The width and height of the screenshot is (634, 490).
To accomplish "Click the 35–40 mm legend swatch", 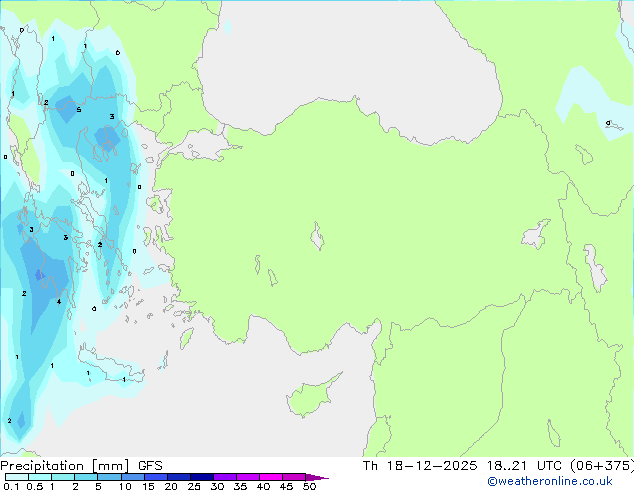I will (x=247, y=477).
